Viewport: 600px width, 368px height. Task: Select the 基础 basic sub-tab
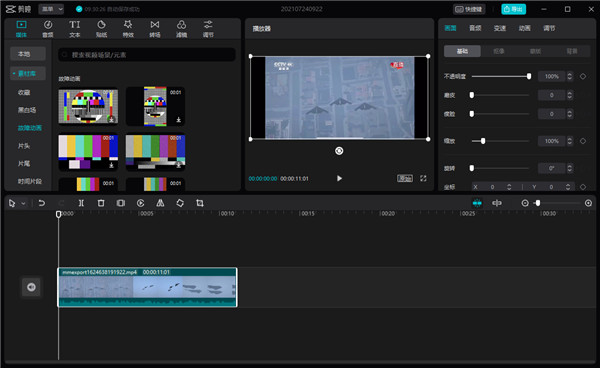coord(462,51)
